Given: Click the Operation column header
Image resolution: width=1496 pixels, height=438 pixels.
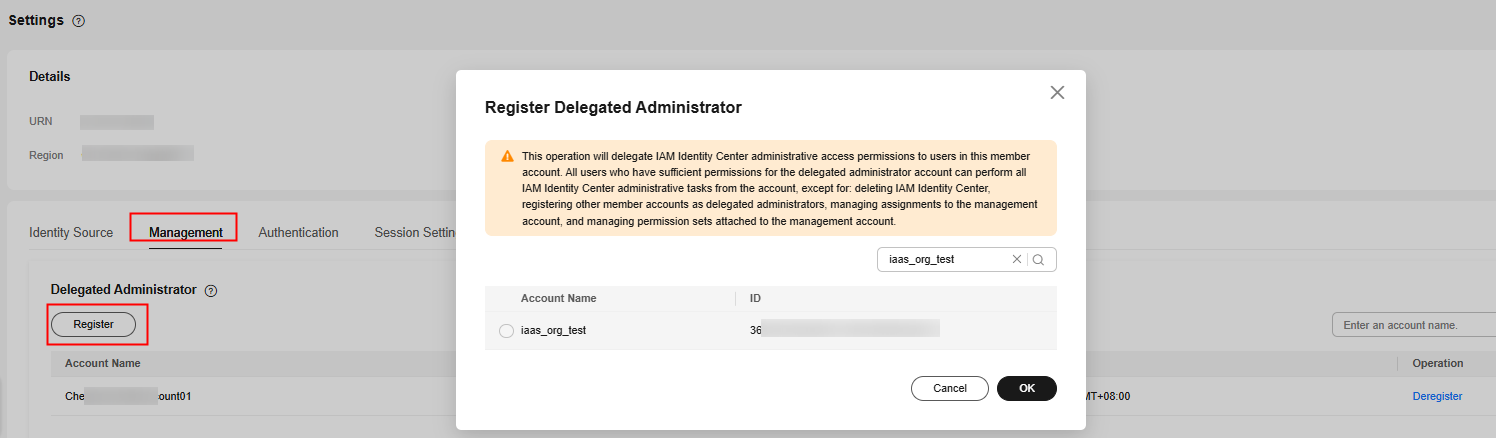Looking at the screenshot, I should click(x=1438, y=363).
